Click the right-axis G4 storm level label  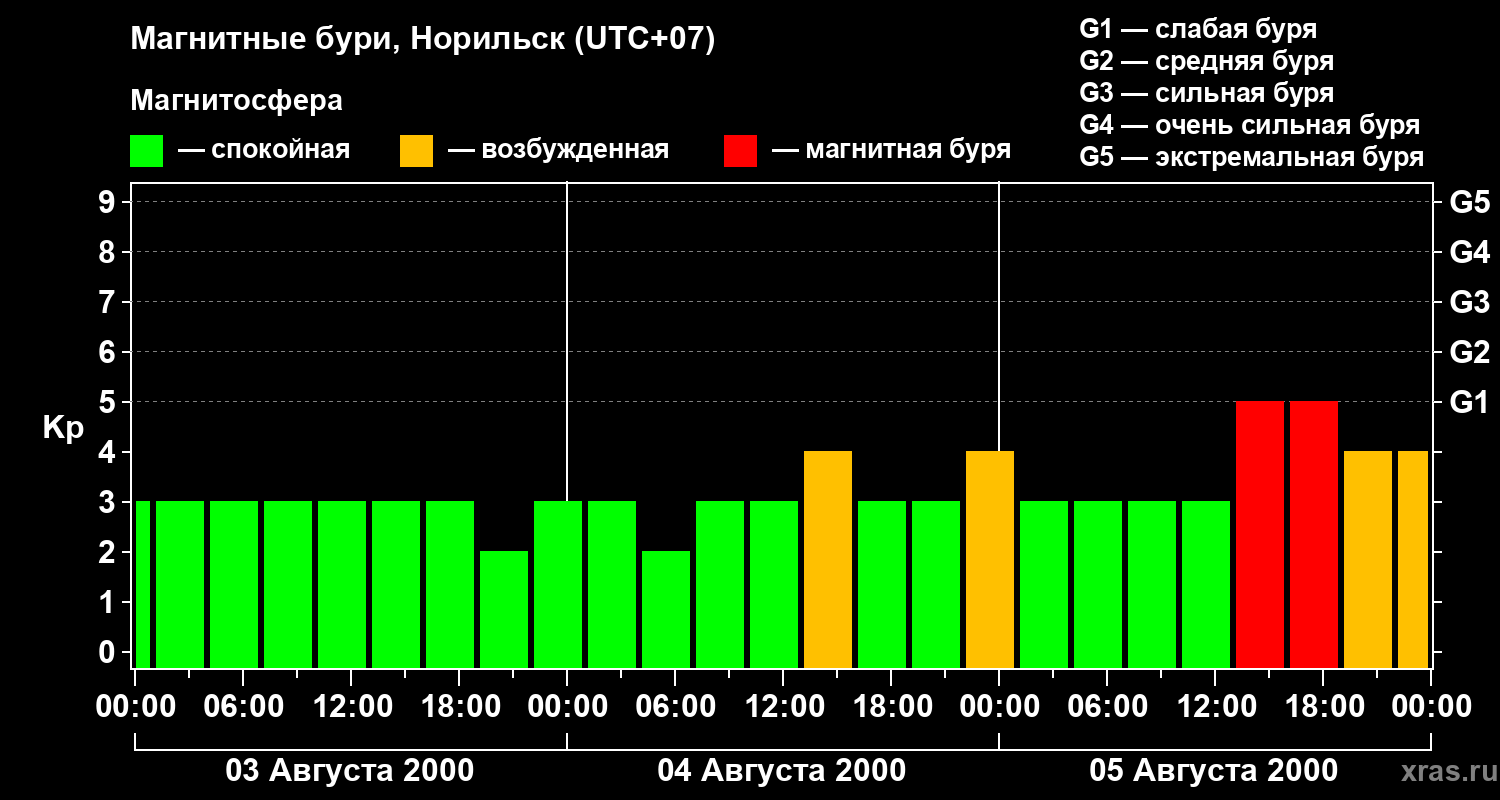pyautogui.click(x=1469, y=252)
